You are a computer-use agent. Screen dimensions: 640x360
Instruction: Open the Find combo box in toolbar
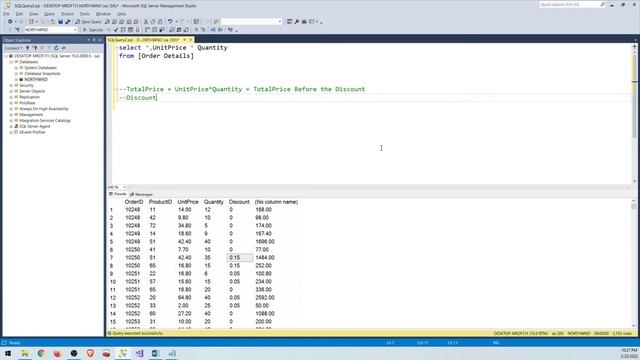pyautogui.click(x=251, y=22)
